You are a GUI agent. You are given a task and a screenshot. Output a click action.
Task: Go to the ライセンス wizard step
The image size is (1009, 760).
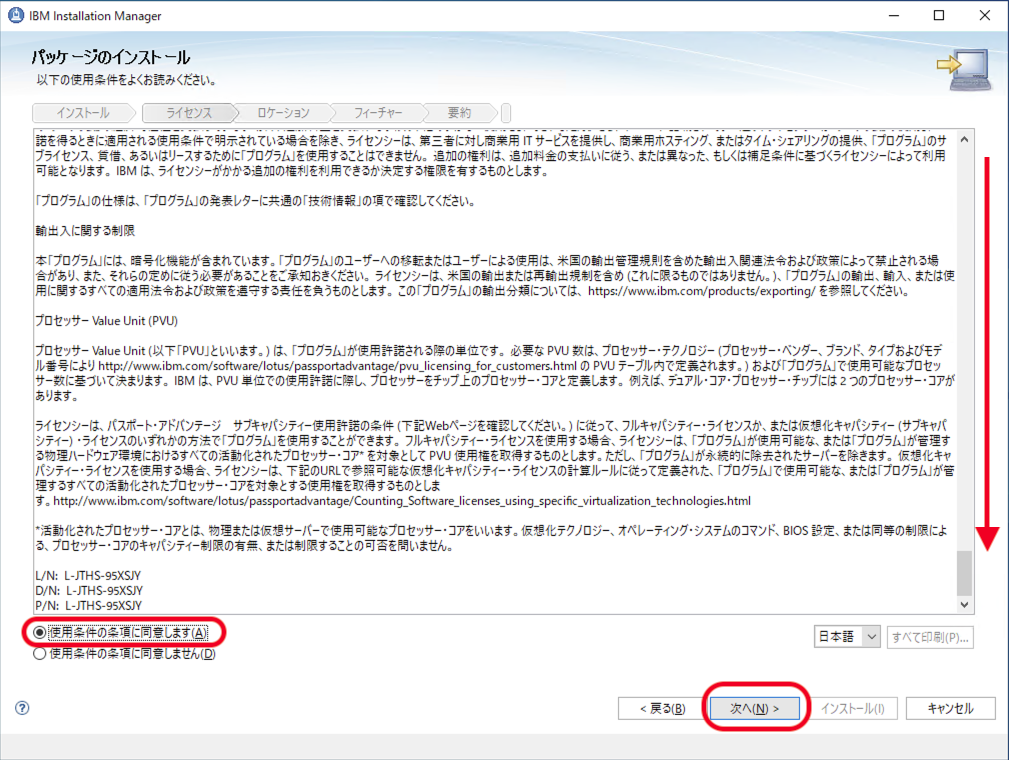pyautogui.click(x=189, y=113)
